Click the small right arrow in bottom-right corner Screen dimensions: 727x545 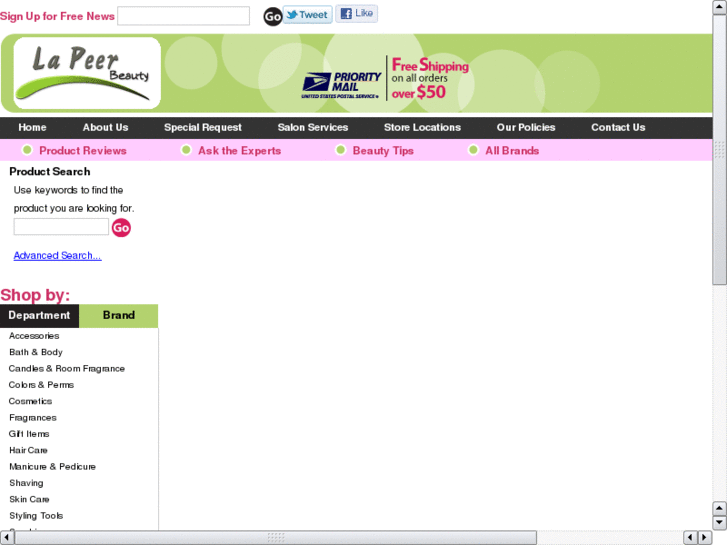click(x=705, y=538)
